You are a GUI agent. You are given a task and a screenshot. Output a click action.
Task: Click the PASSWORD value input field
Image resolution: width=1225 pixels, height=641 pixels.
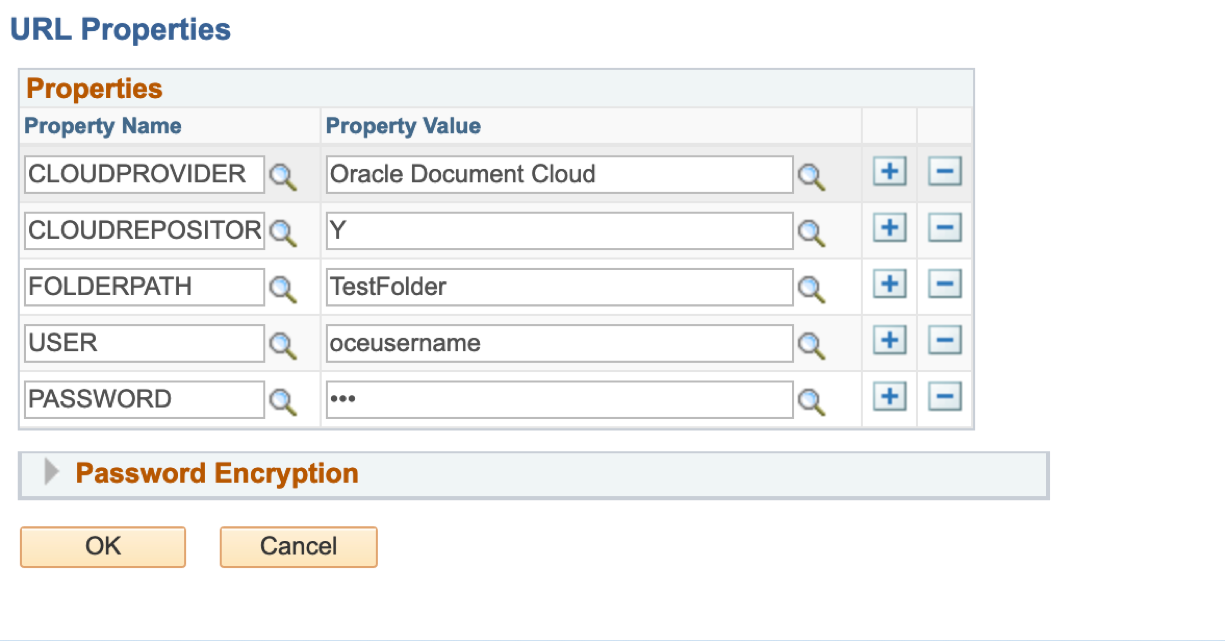point(559,400)
